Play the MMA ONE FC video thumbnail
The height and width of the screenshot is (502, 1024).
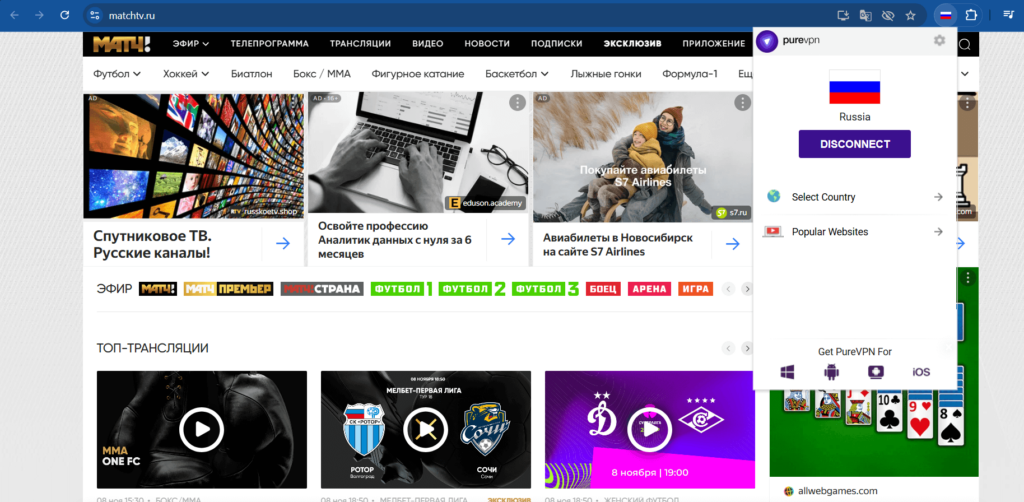click(x=201, y=430)
